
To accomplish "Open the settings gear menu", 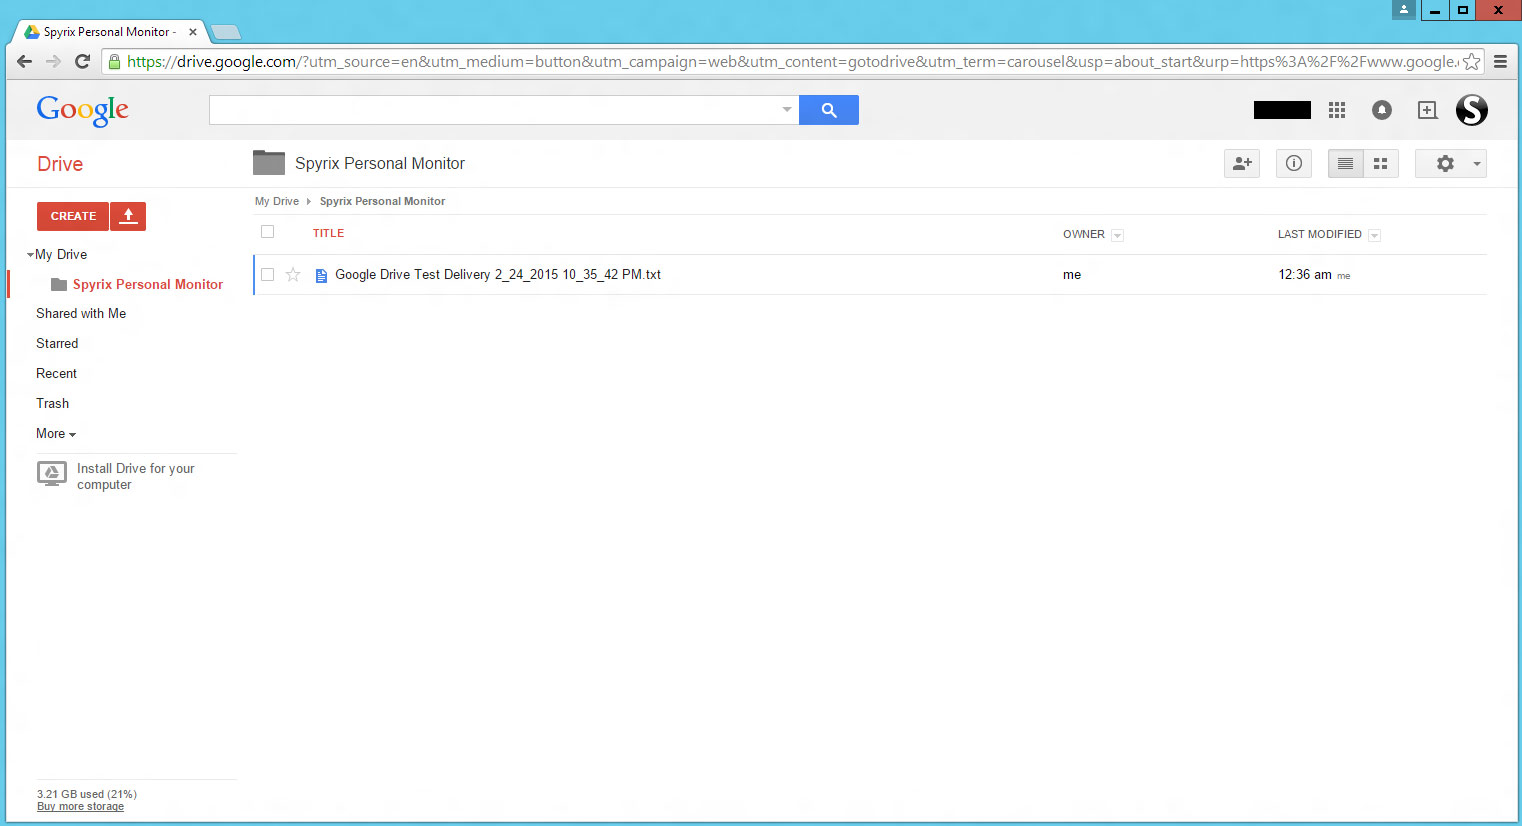I will pos(1445,164).
